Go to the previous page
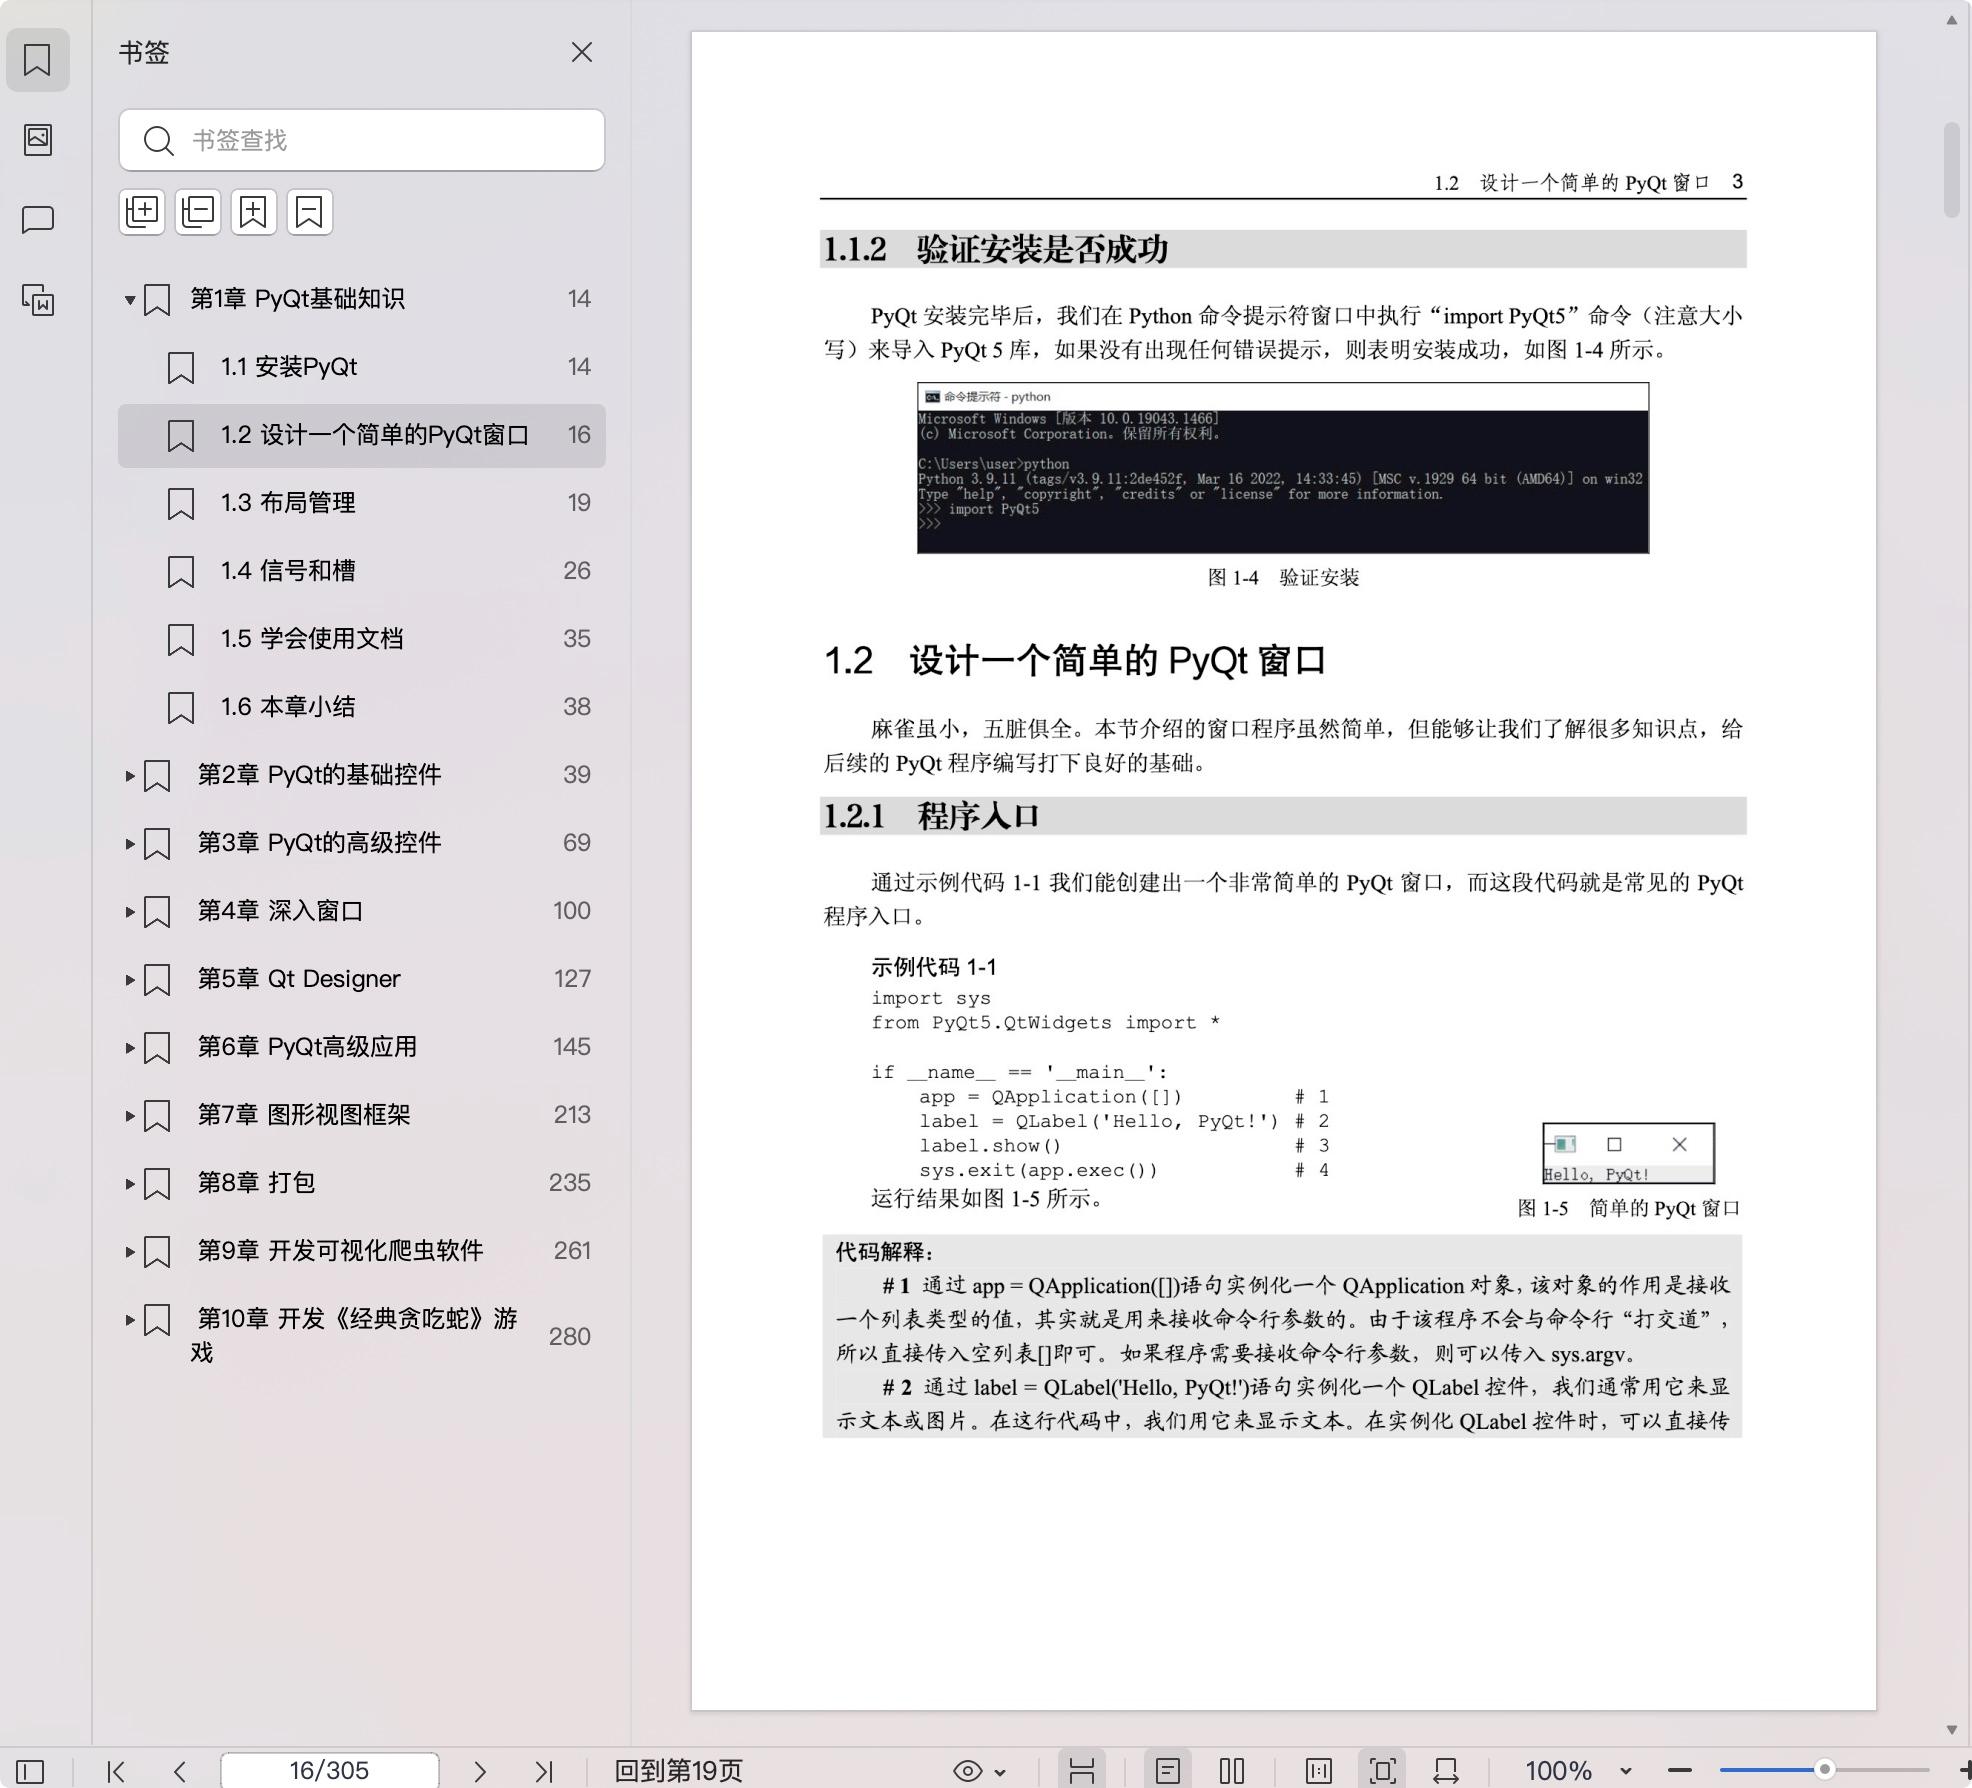This screenshot has height=1788, width=1972. (180, 1771)
